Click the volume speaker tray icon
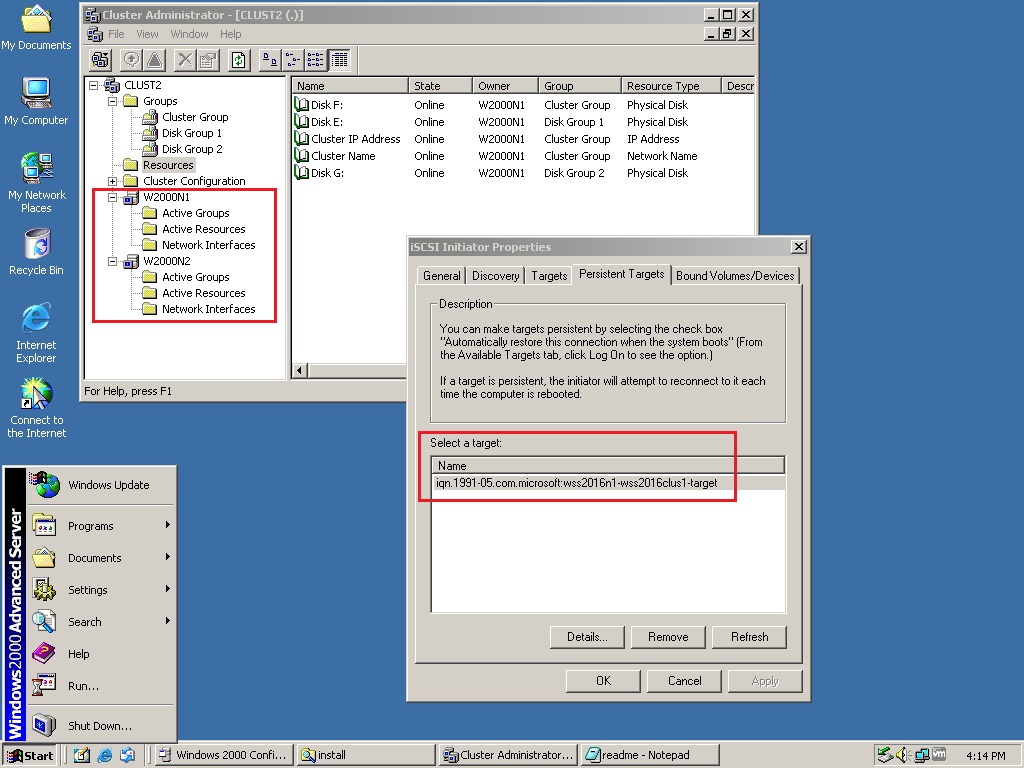1024x768 pixels. [903, 755]
